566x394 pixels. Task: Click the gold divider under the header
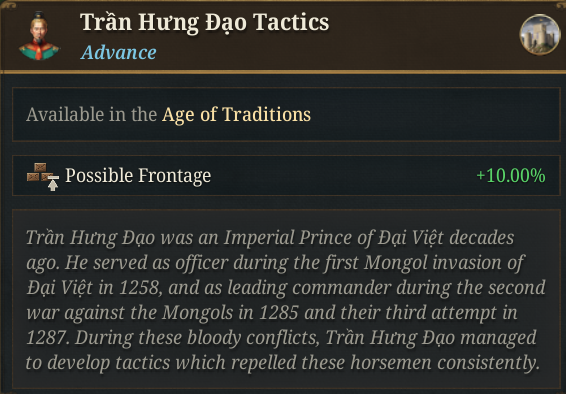click(x=283, y=72)
